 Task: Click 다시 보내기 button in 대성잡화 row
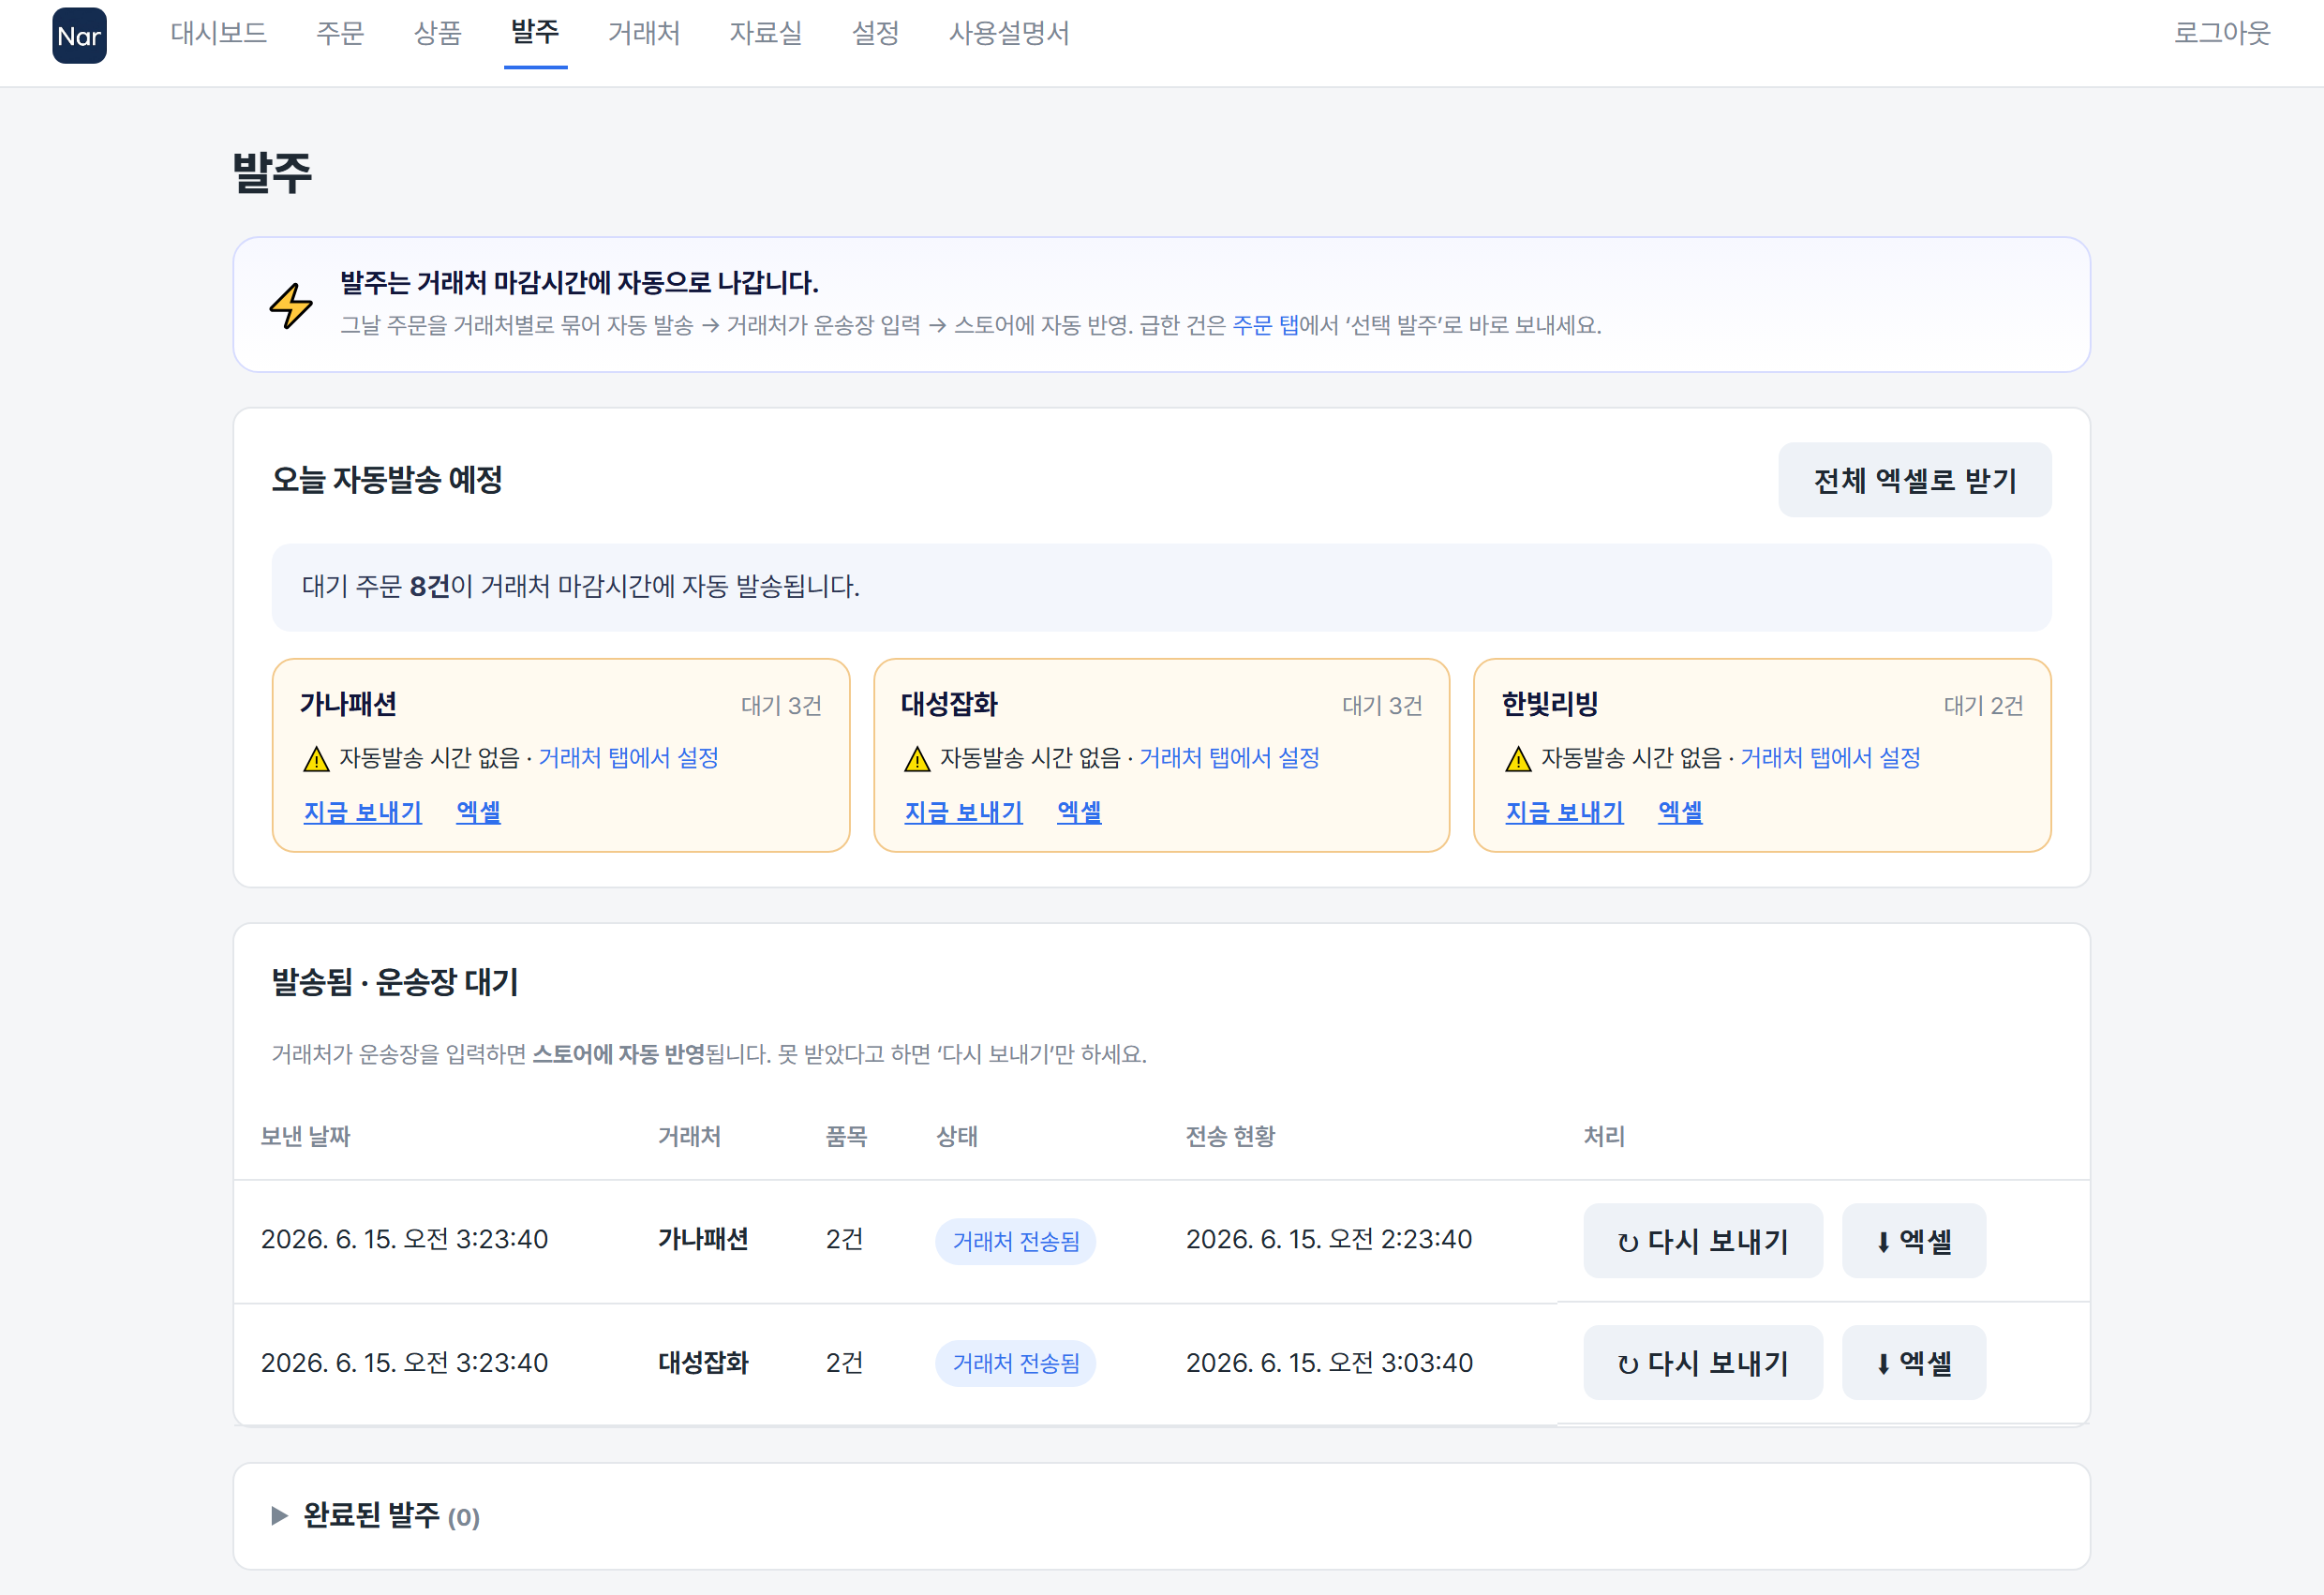pos(1703,1363)
